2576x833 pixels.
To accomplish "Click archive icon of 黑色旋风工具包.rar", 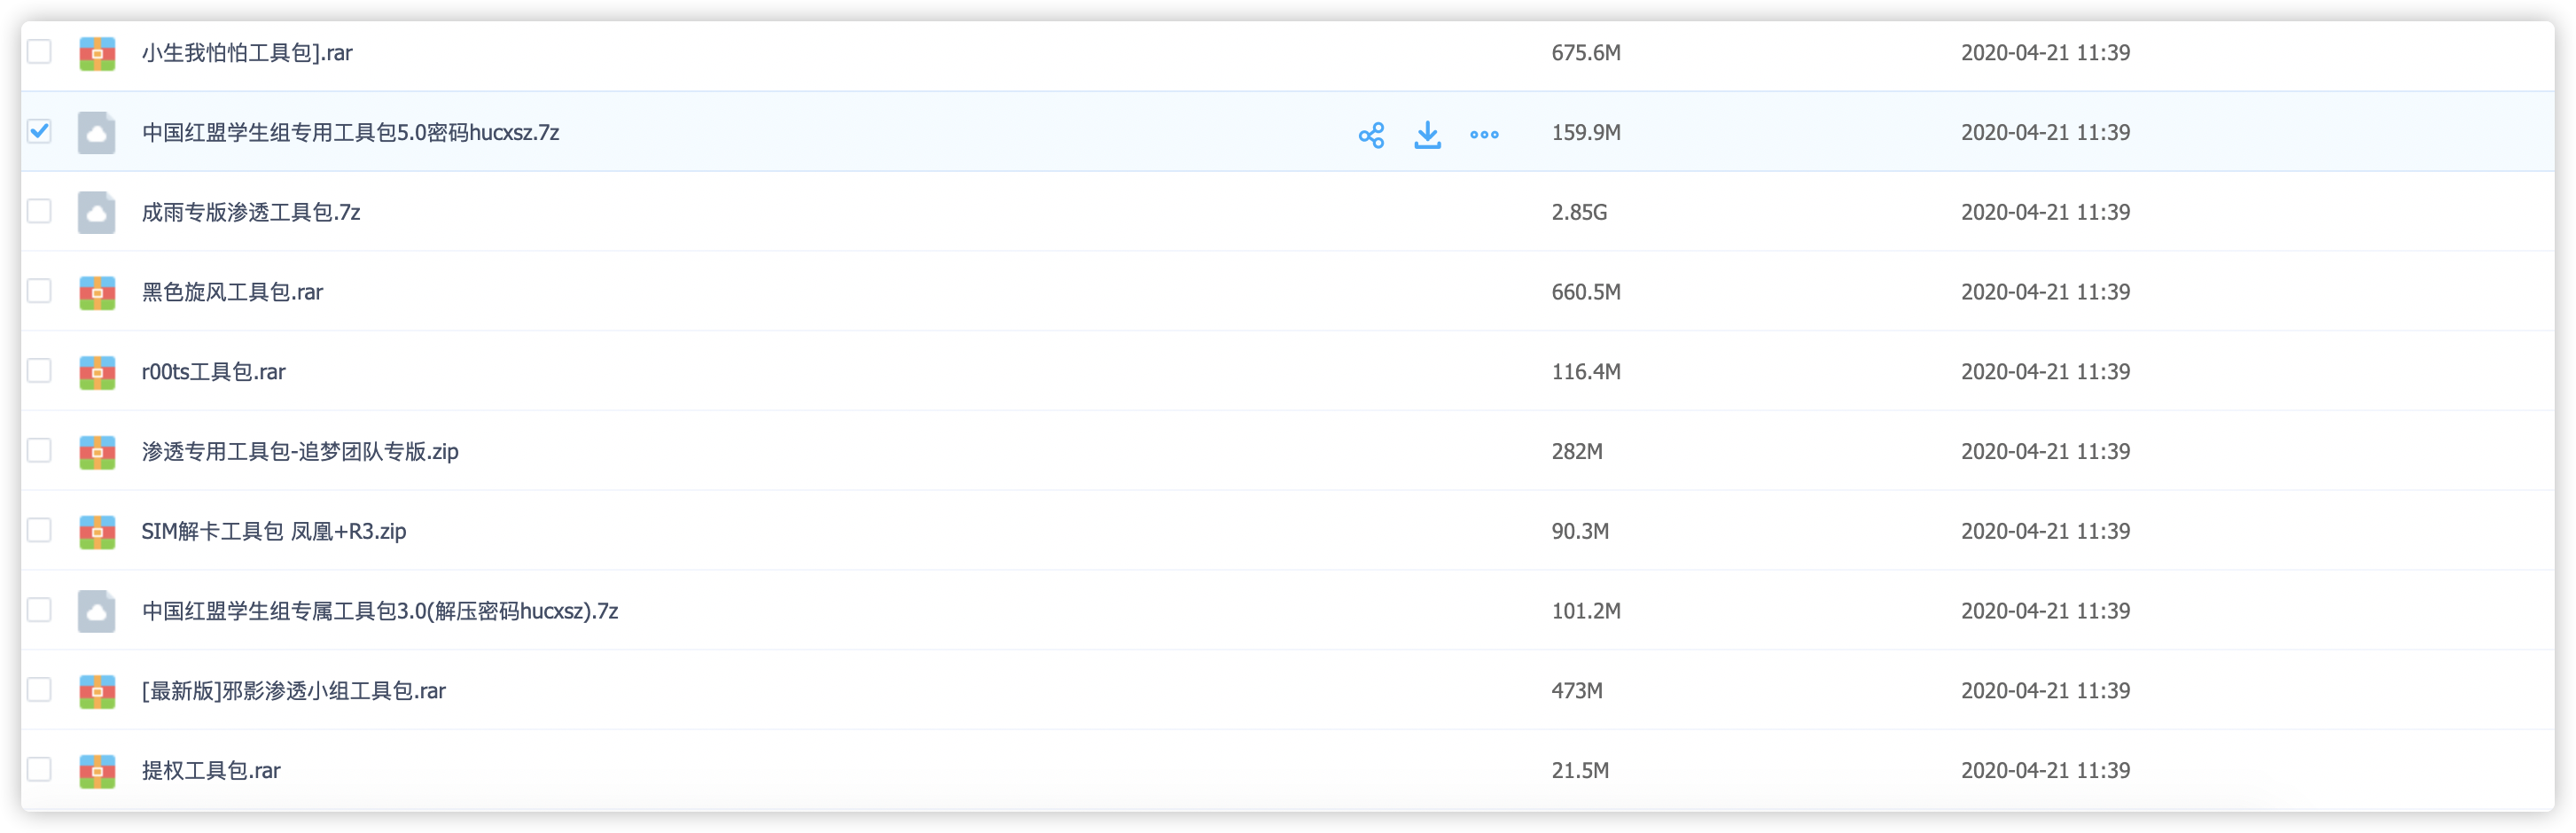I will click(97, 292).
